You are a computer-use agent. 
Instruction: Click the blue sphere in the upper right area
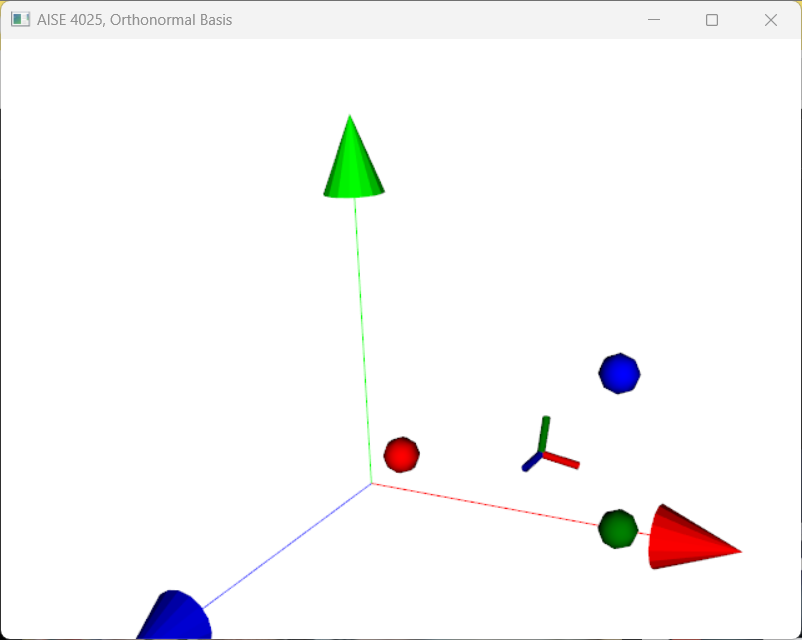coord(619,373)
